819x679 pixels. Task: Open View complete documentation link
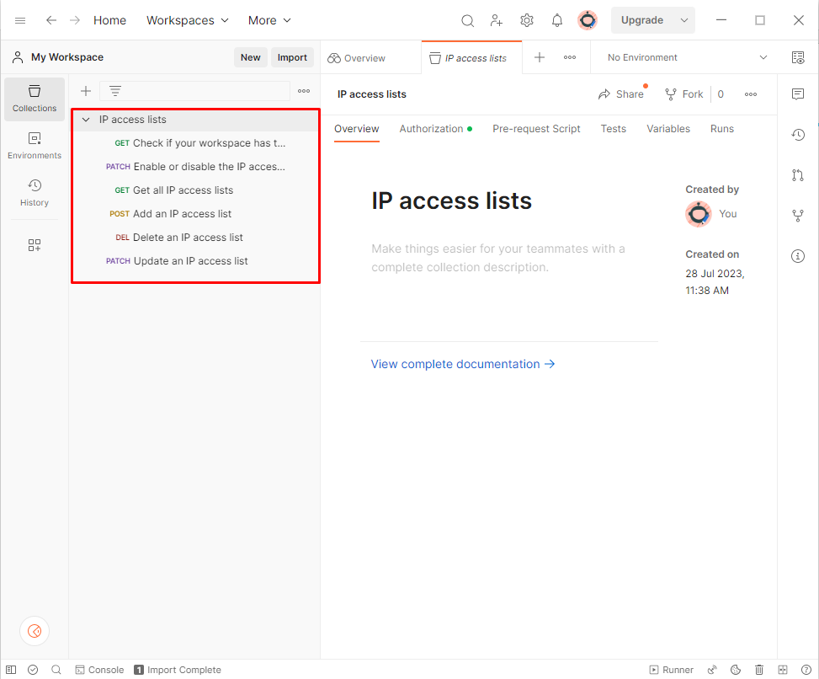click(462, 364)
